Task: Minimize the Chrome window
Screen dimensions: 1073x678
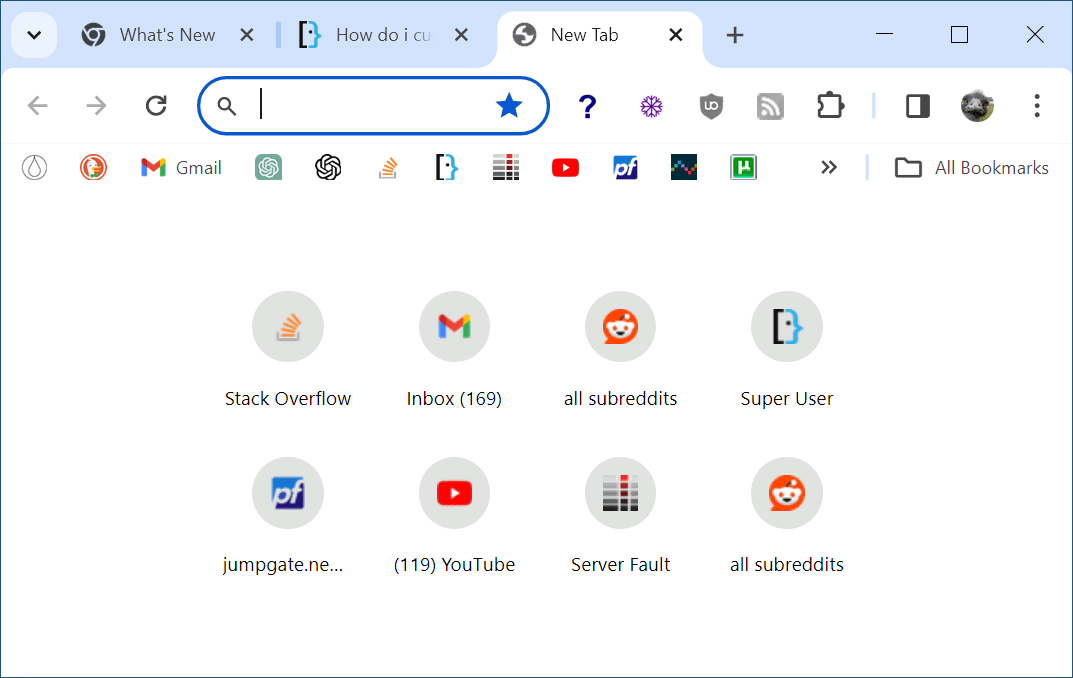Action: coord(885,34)
